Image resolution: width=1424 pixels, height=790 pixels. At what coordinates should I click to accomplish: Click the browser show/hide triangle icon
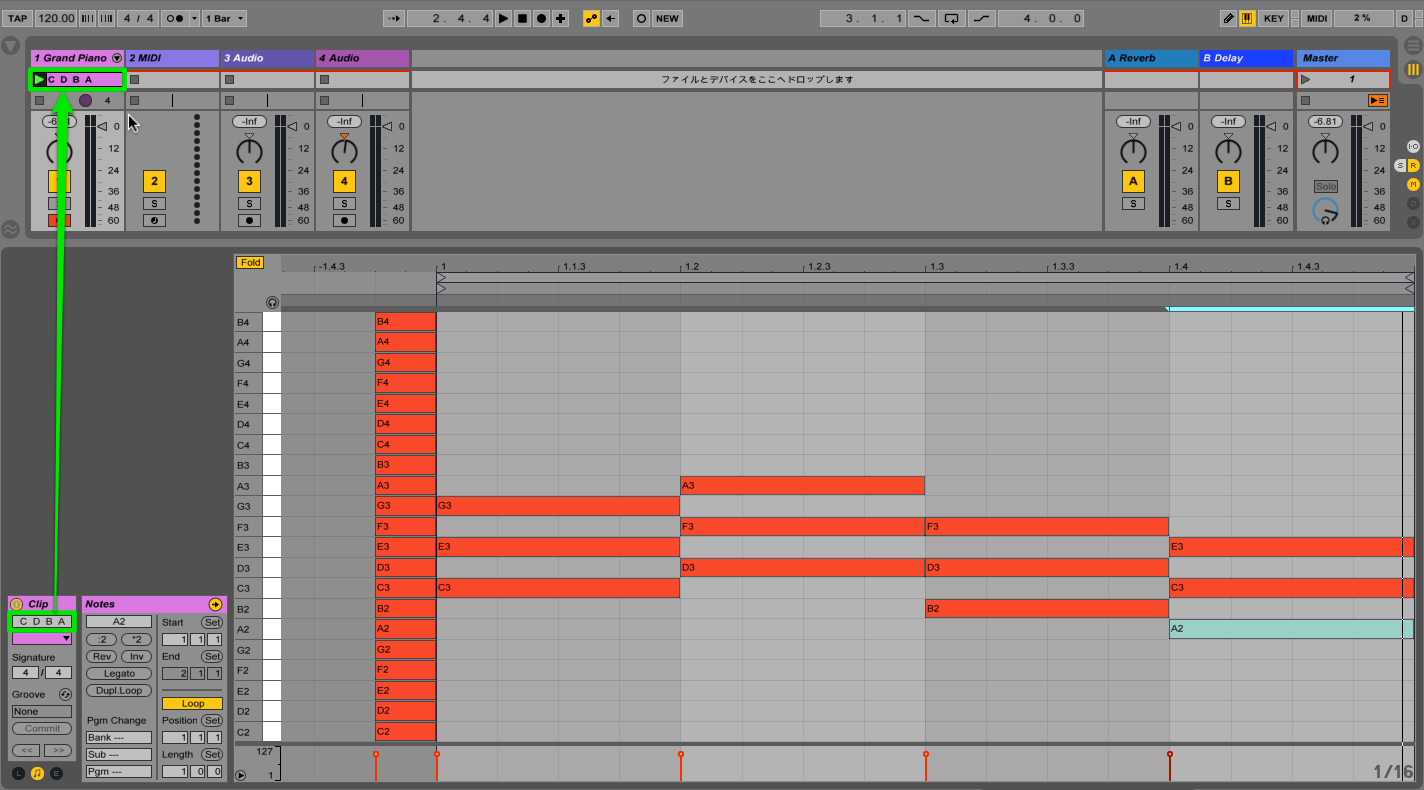(x=11, y=46)
